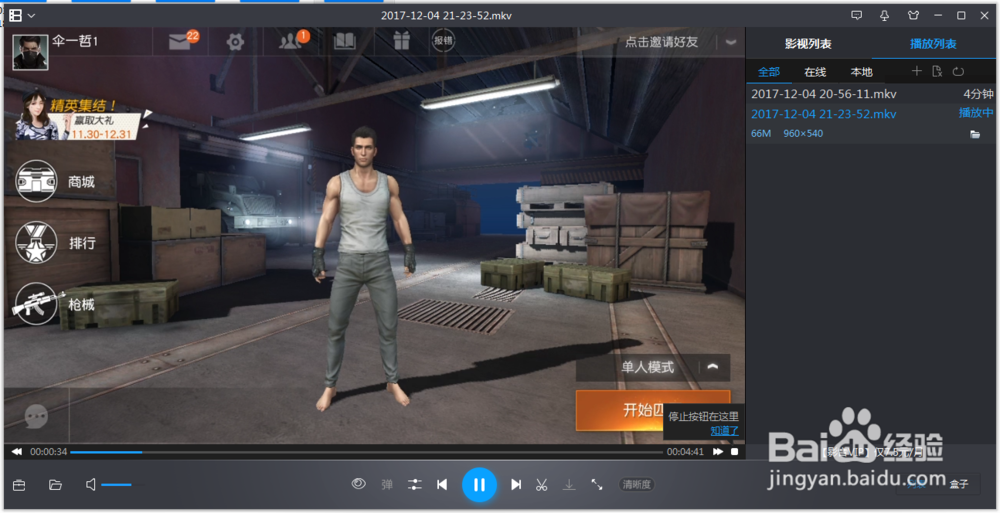The width and height of the screenshot is (1000, 513).
Task: Skip to the next video
Action: pyautogui.click(x=516, y=485)
